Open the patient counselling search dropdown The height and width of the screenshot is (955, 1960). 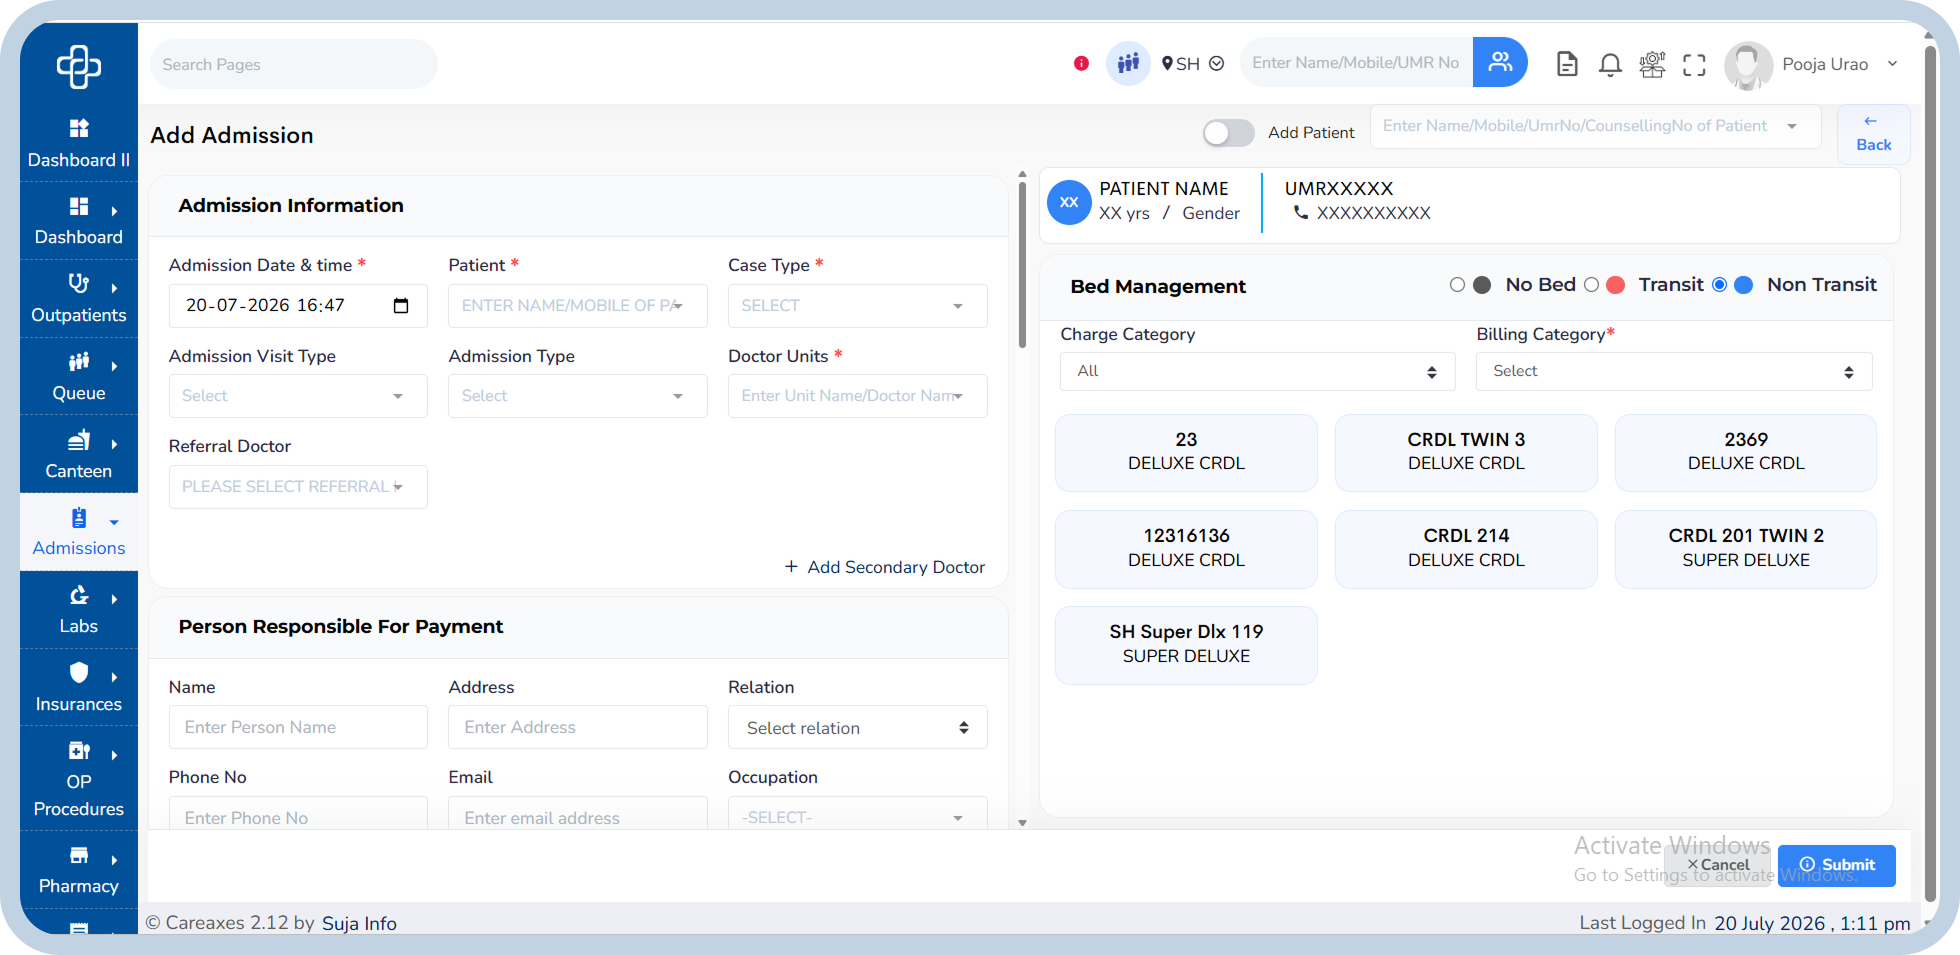click(x=1595, y=126)
